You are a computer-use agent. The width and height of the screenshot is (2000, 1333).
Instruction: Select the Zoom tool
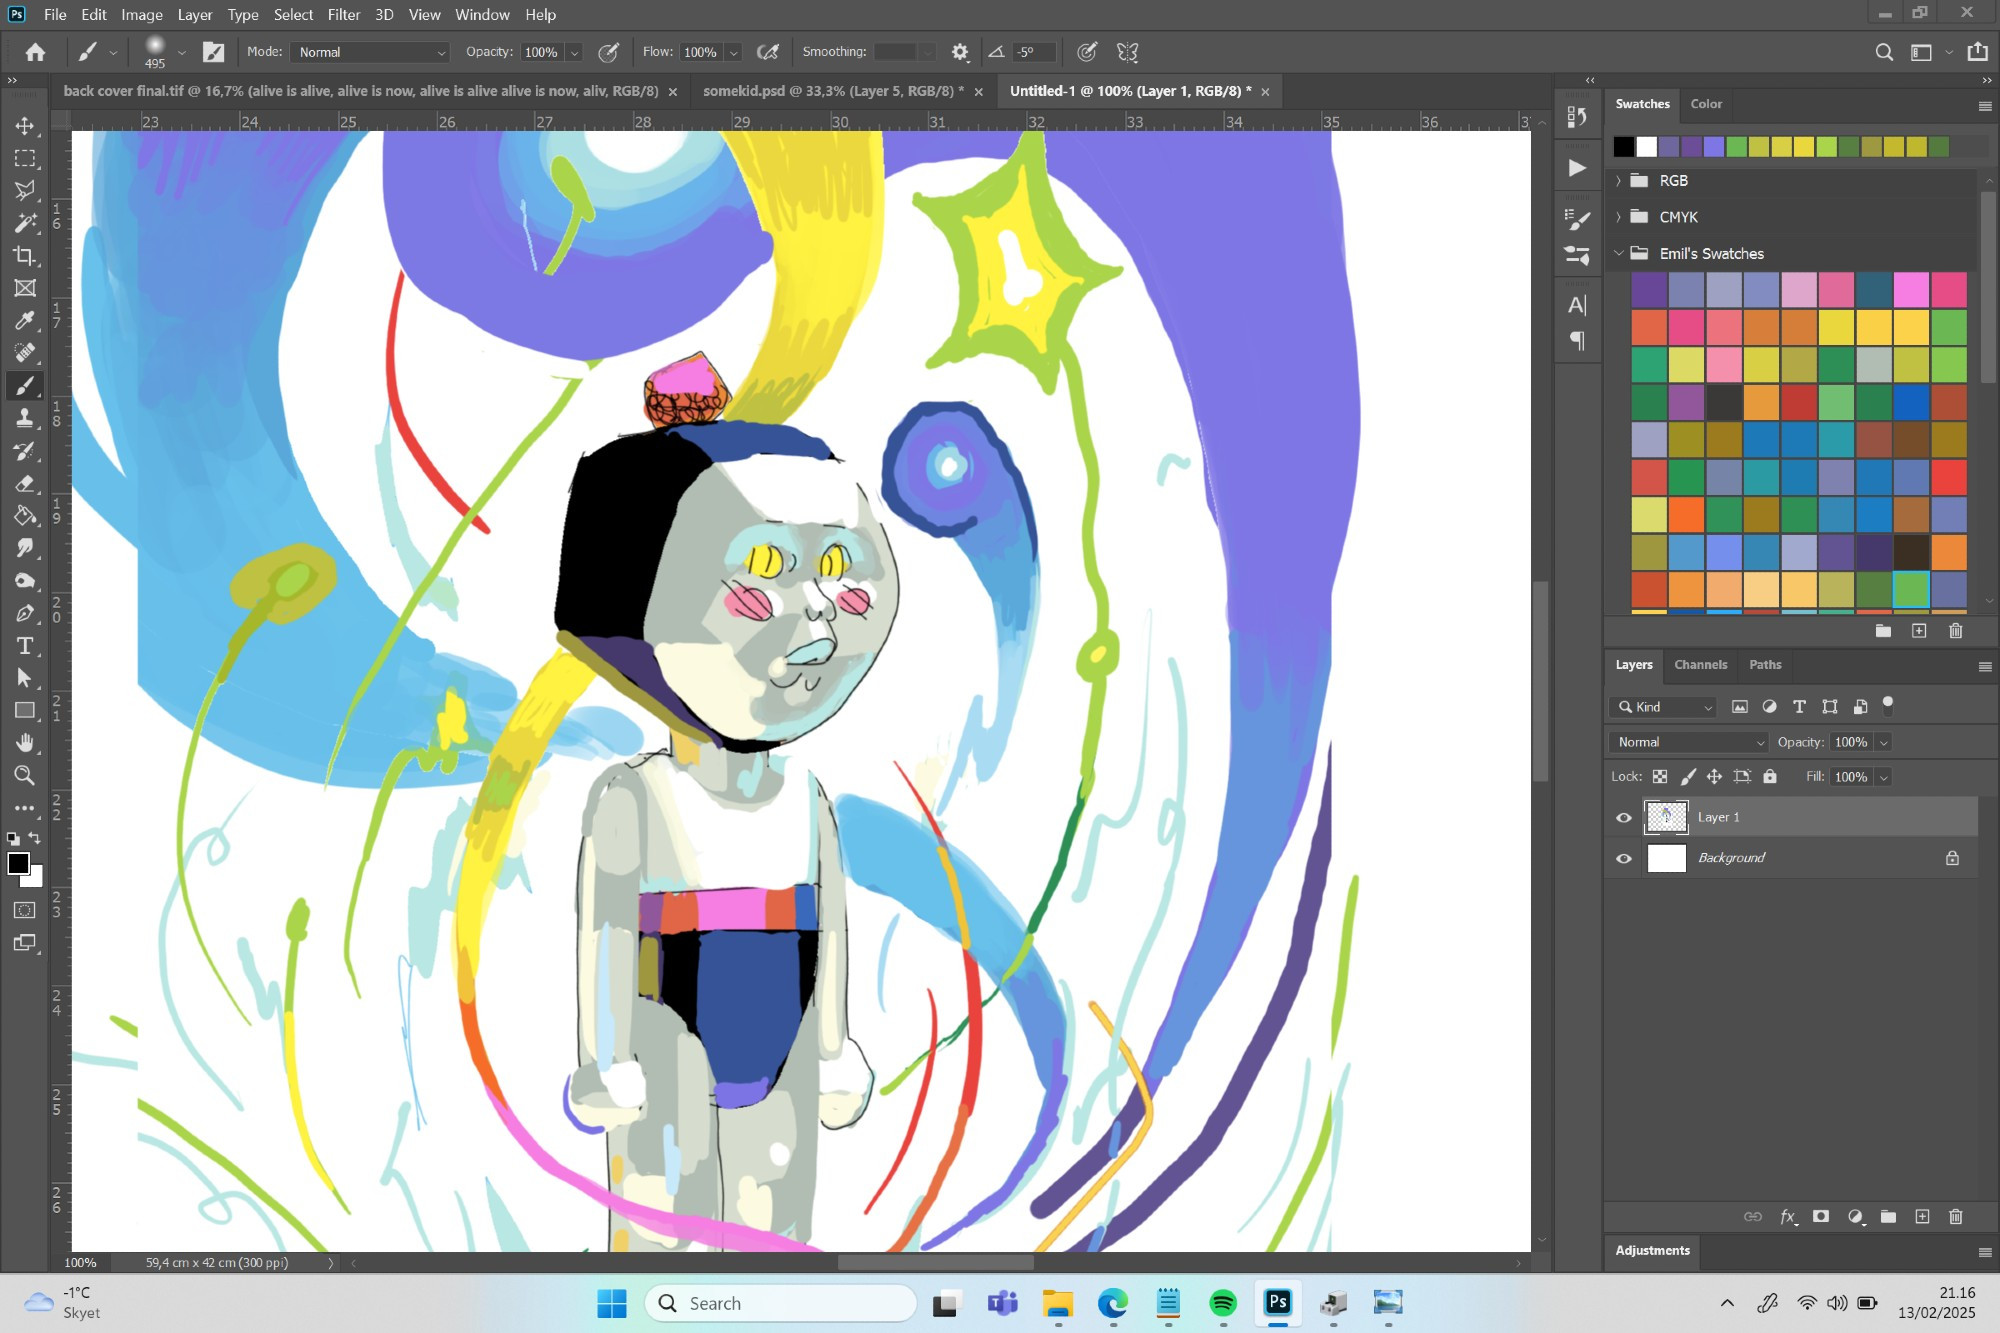point(25,776)
